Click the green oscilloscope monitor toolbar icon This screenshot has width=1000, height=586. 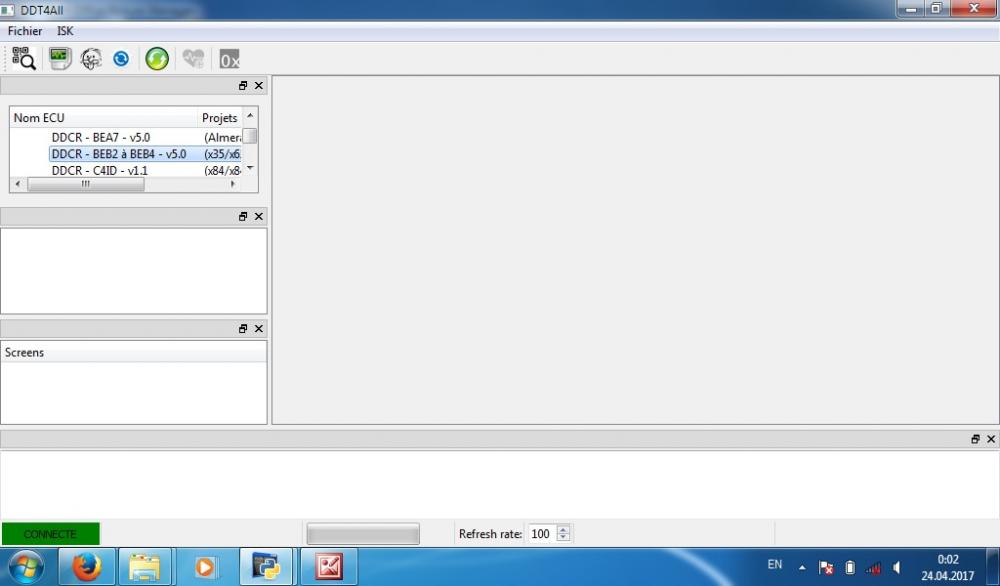61,59
